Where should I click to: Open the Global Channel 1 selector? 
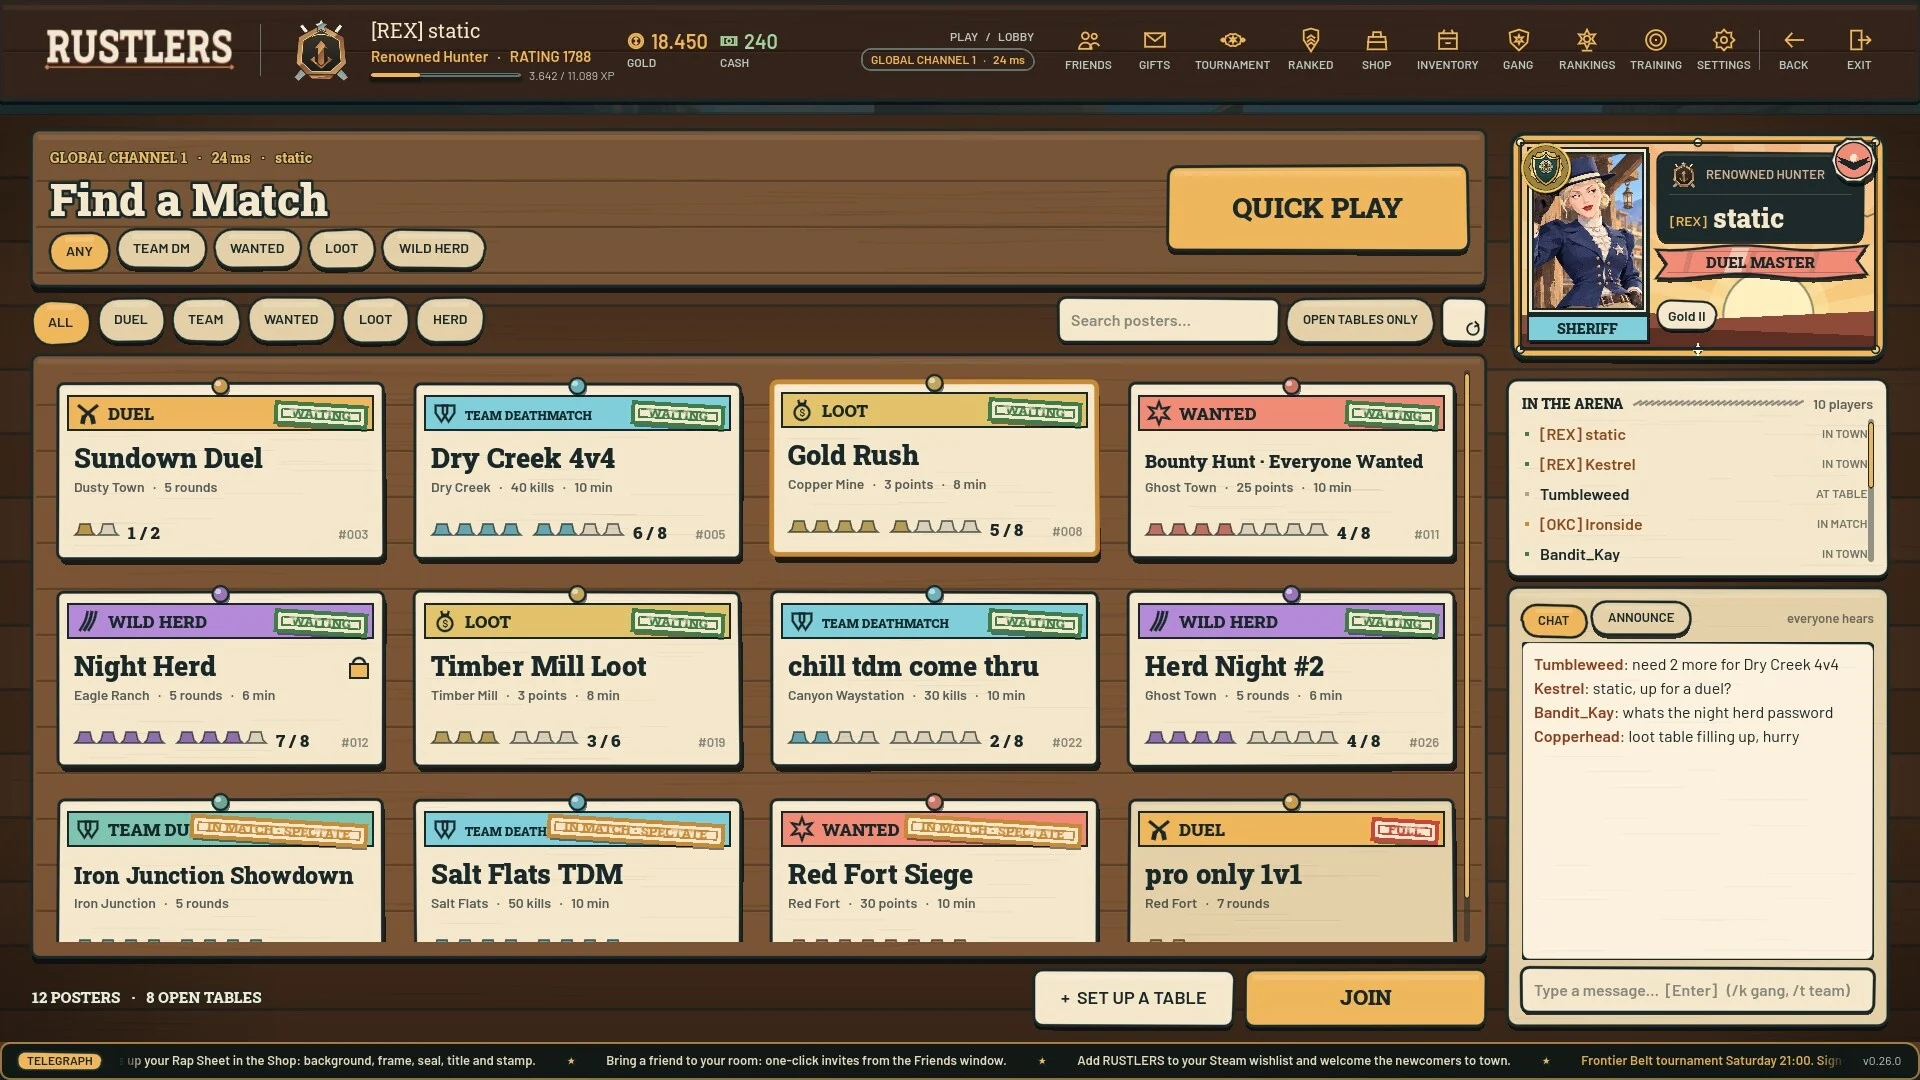947,60
